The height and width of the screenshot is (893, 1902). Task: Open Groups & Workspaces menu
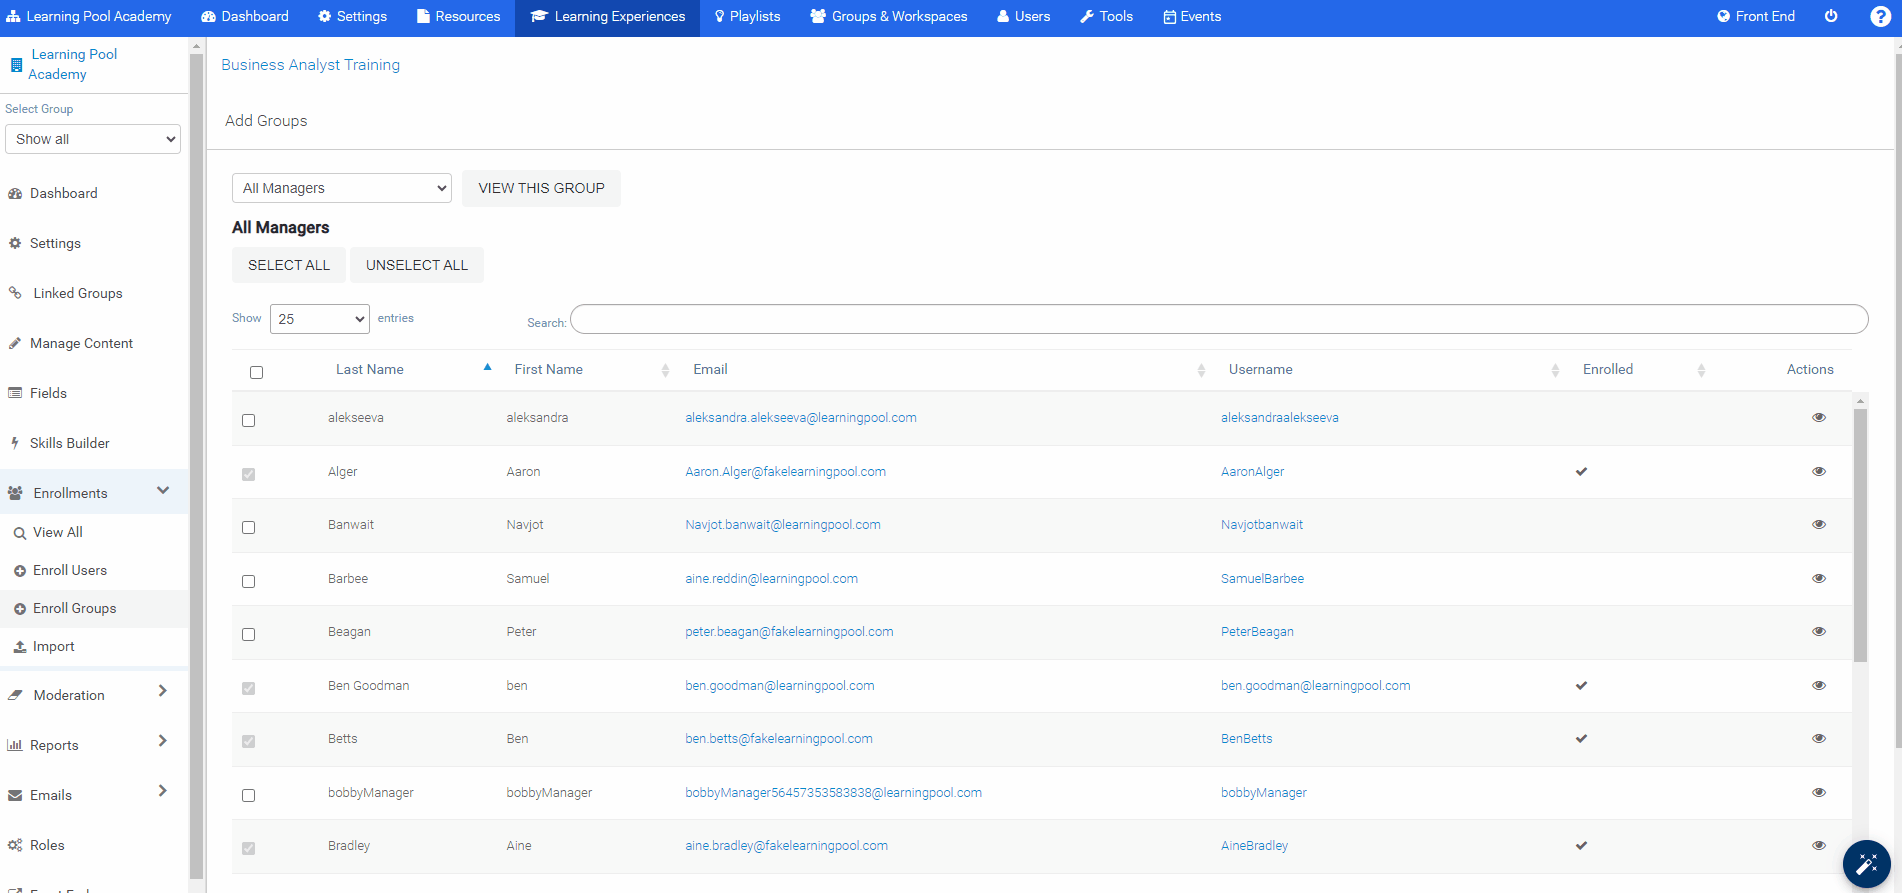point(888,17)
